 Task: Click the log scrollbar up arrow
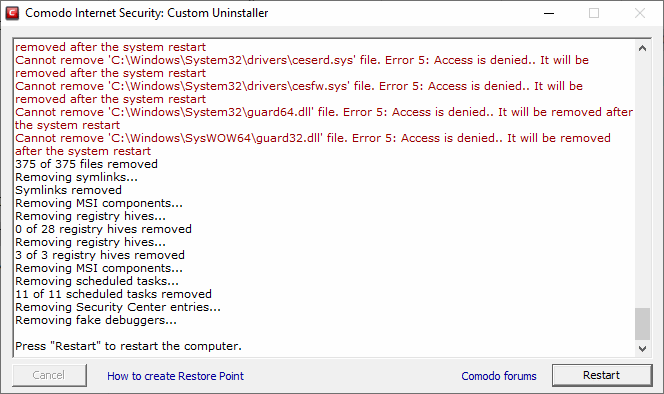642,48
